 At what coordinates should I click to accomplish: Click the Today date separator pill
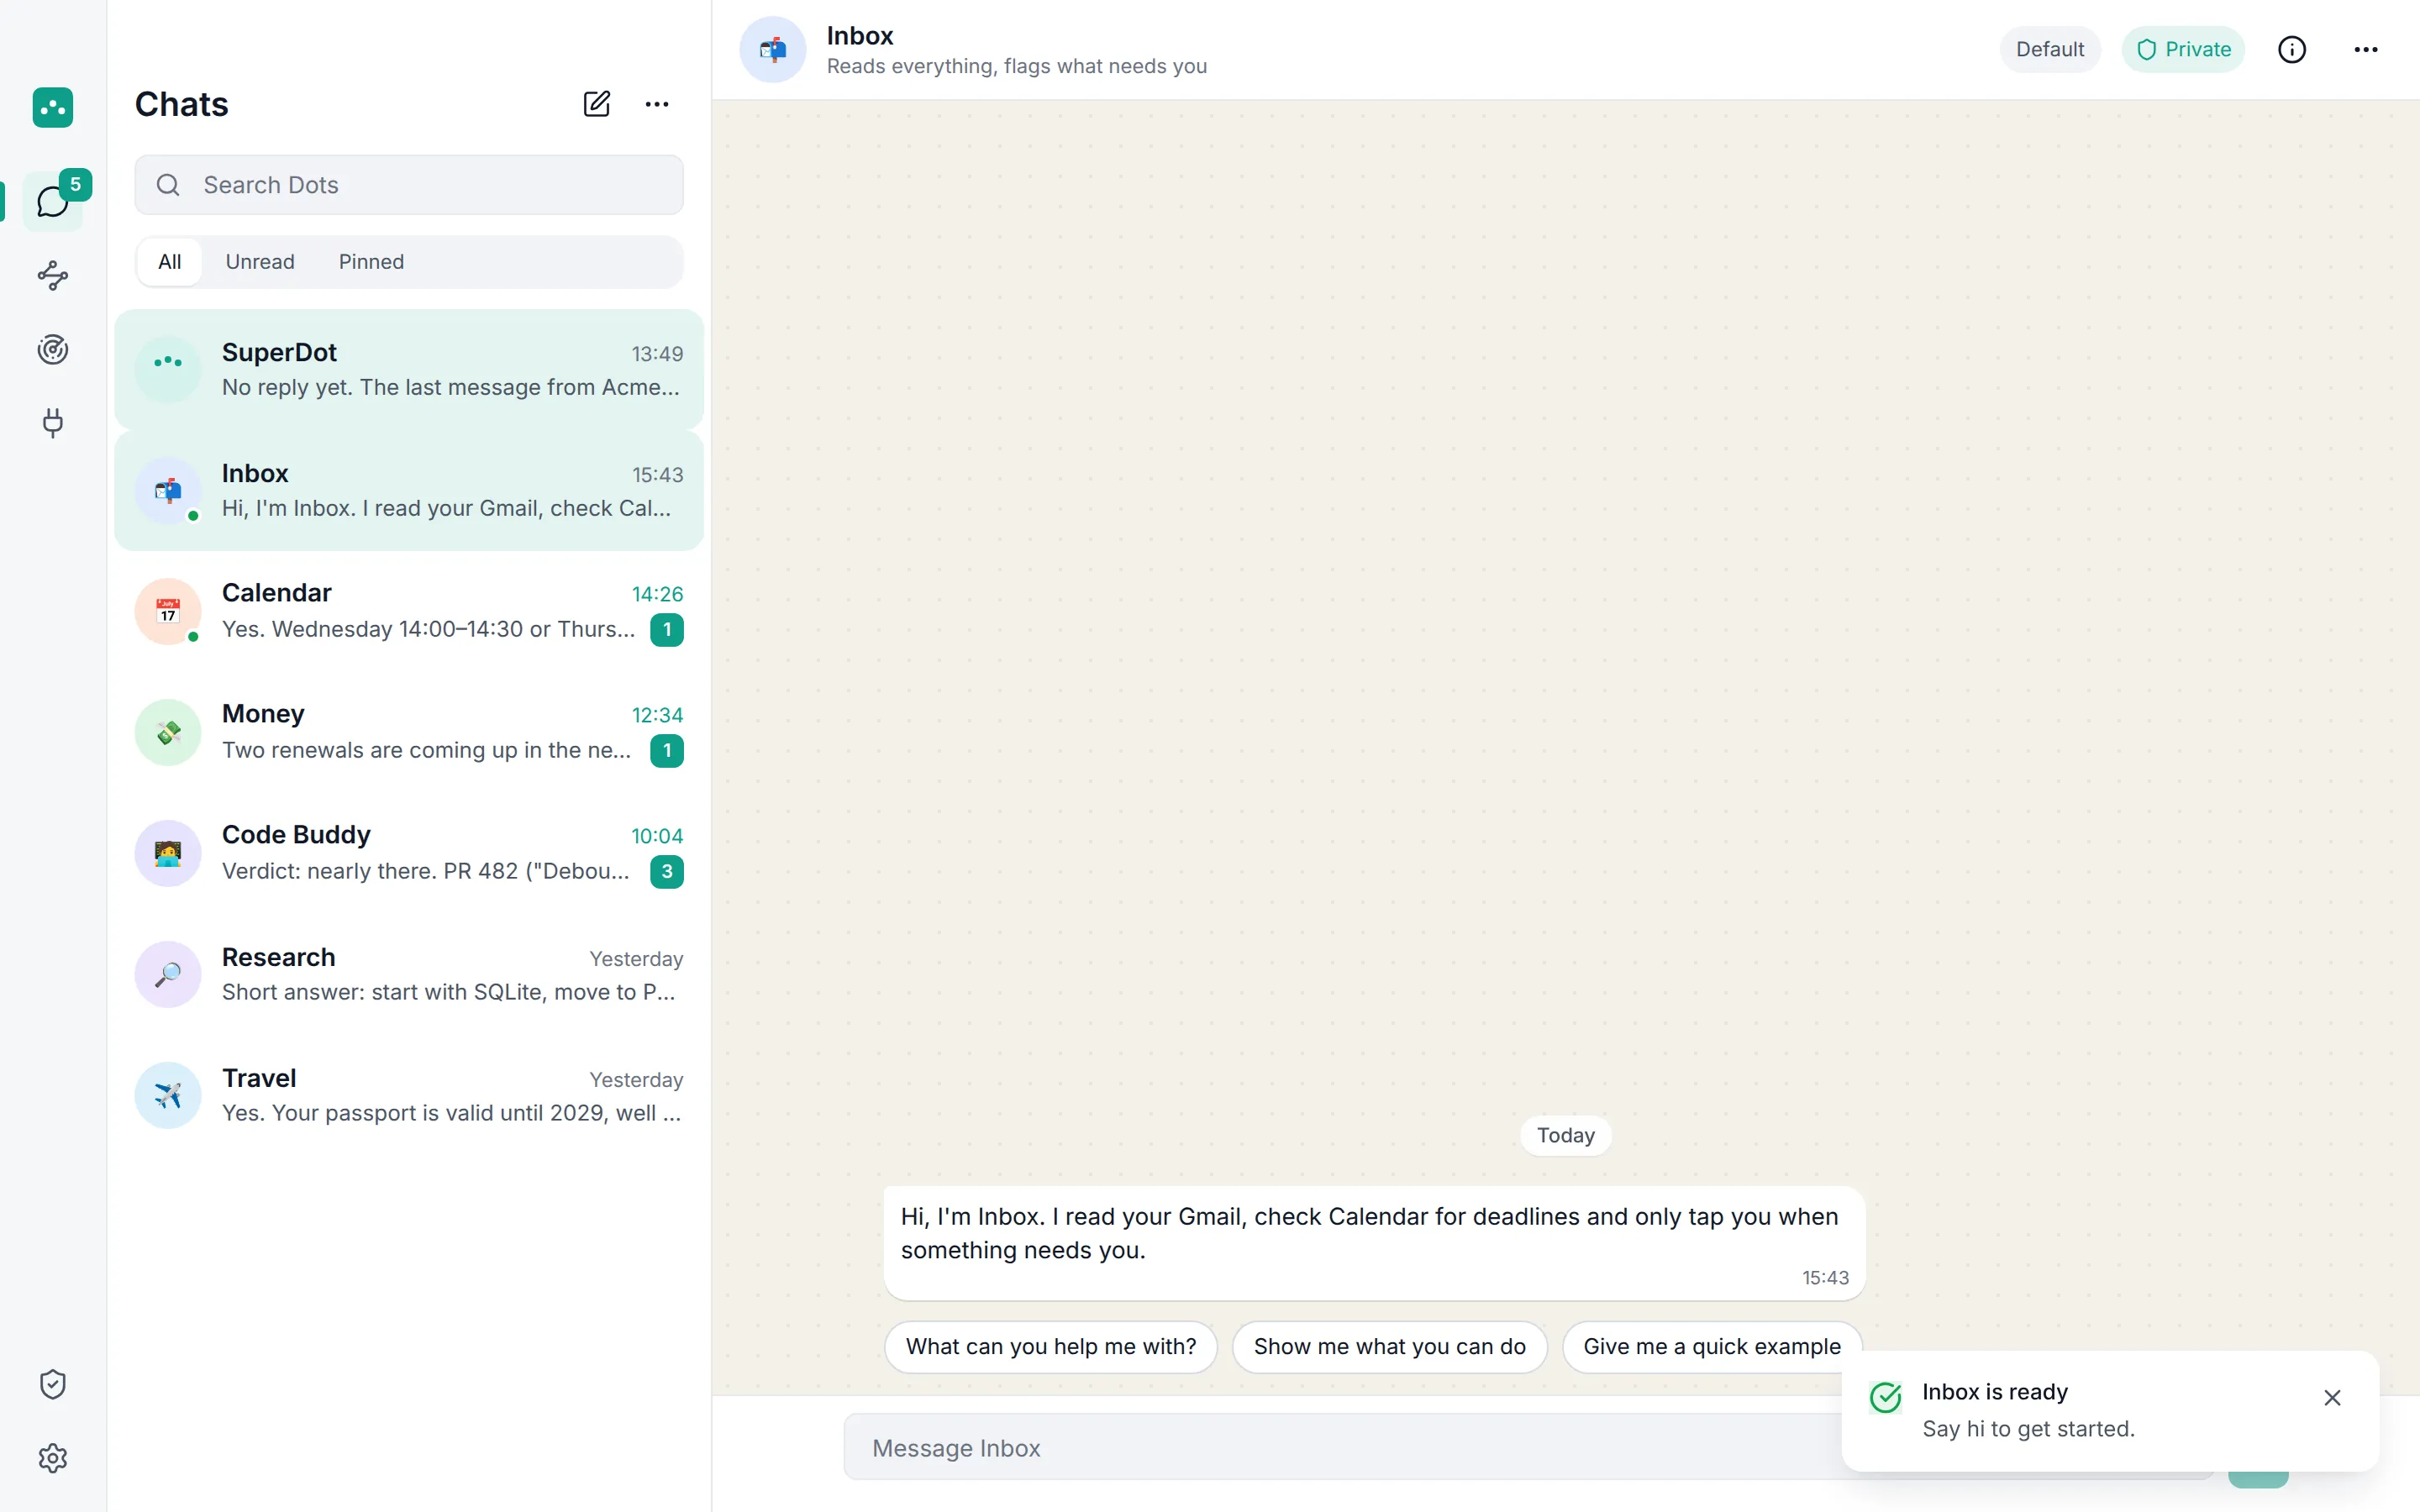click(1565, 1135)
